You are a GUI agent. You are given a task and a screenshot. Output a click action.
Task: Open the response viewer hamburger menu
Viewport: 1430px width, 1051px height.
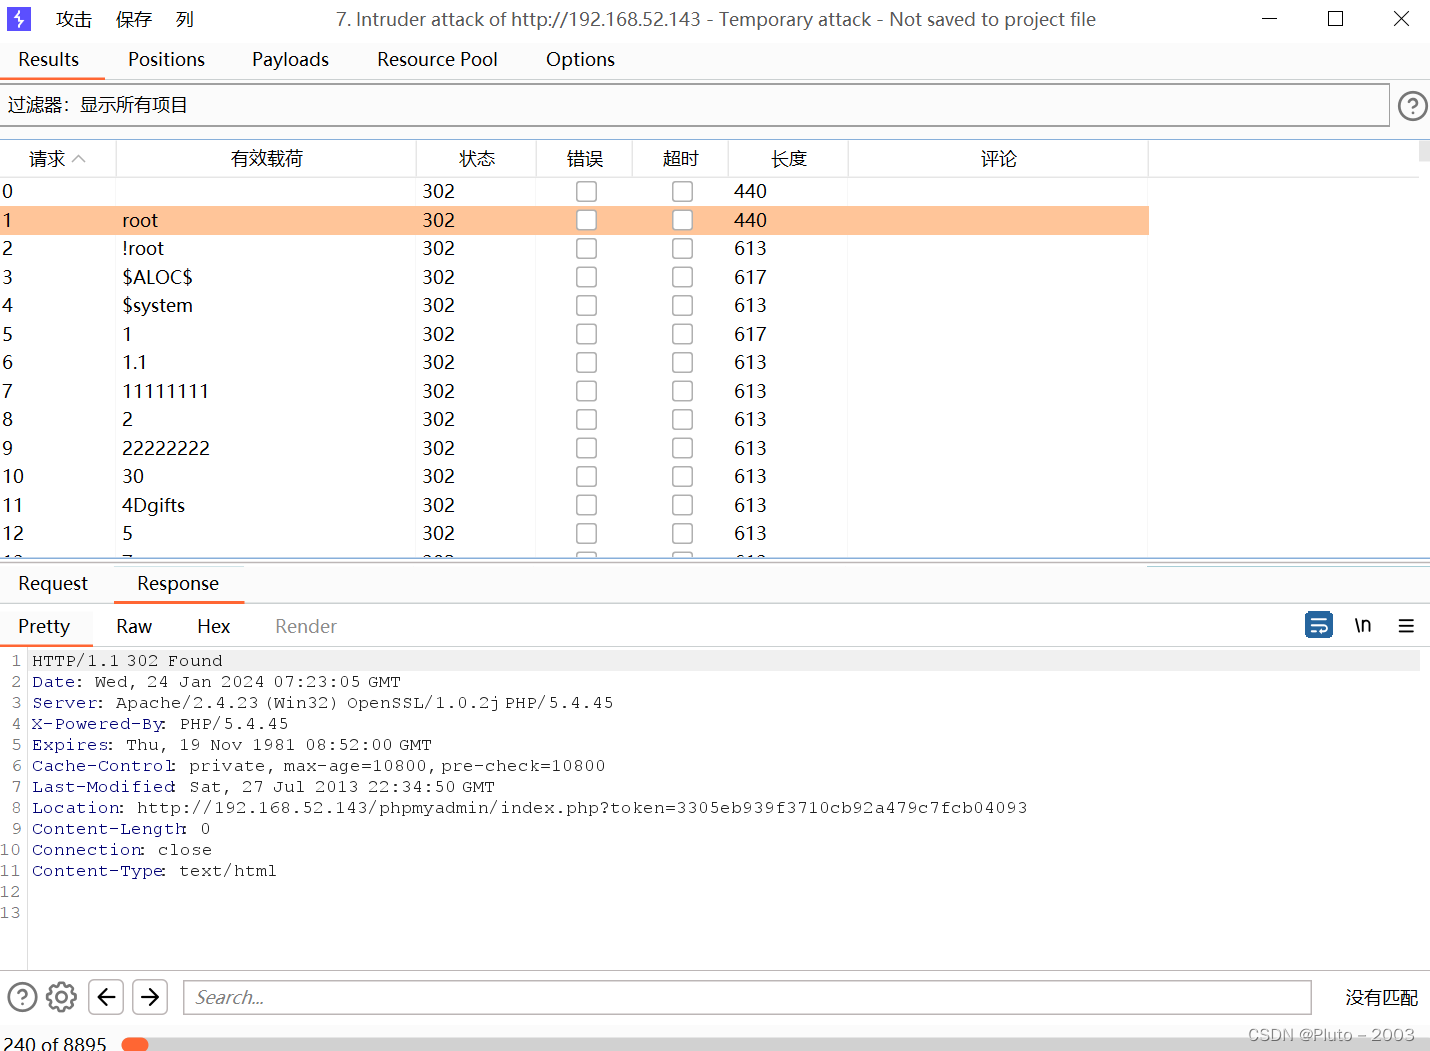point(1406,625)
